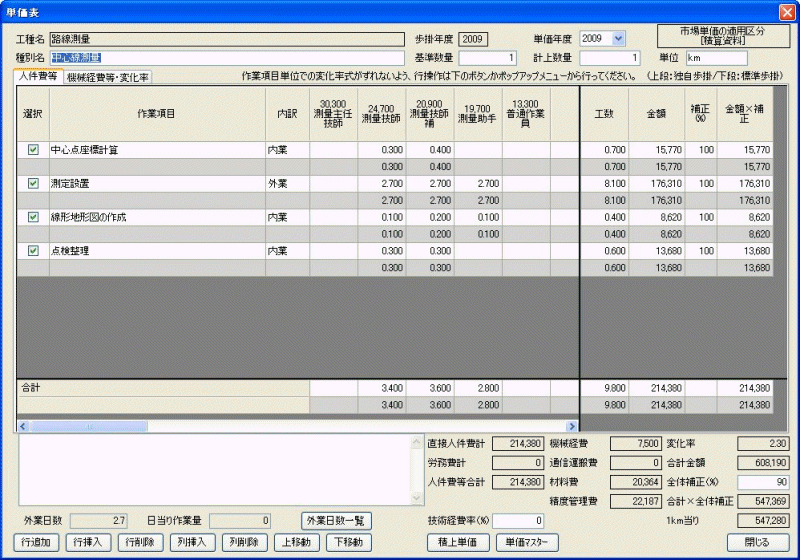Click the 作業項目 column header

click(157, 114)
